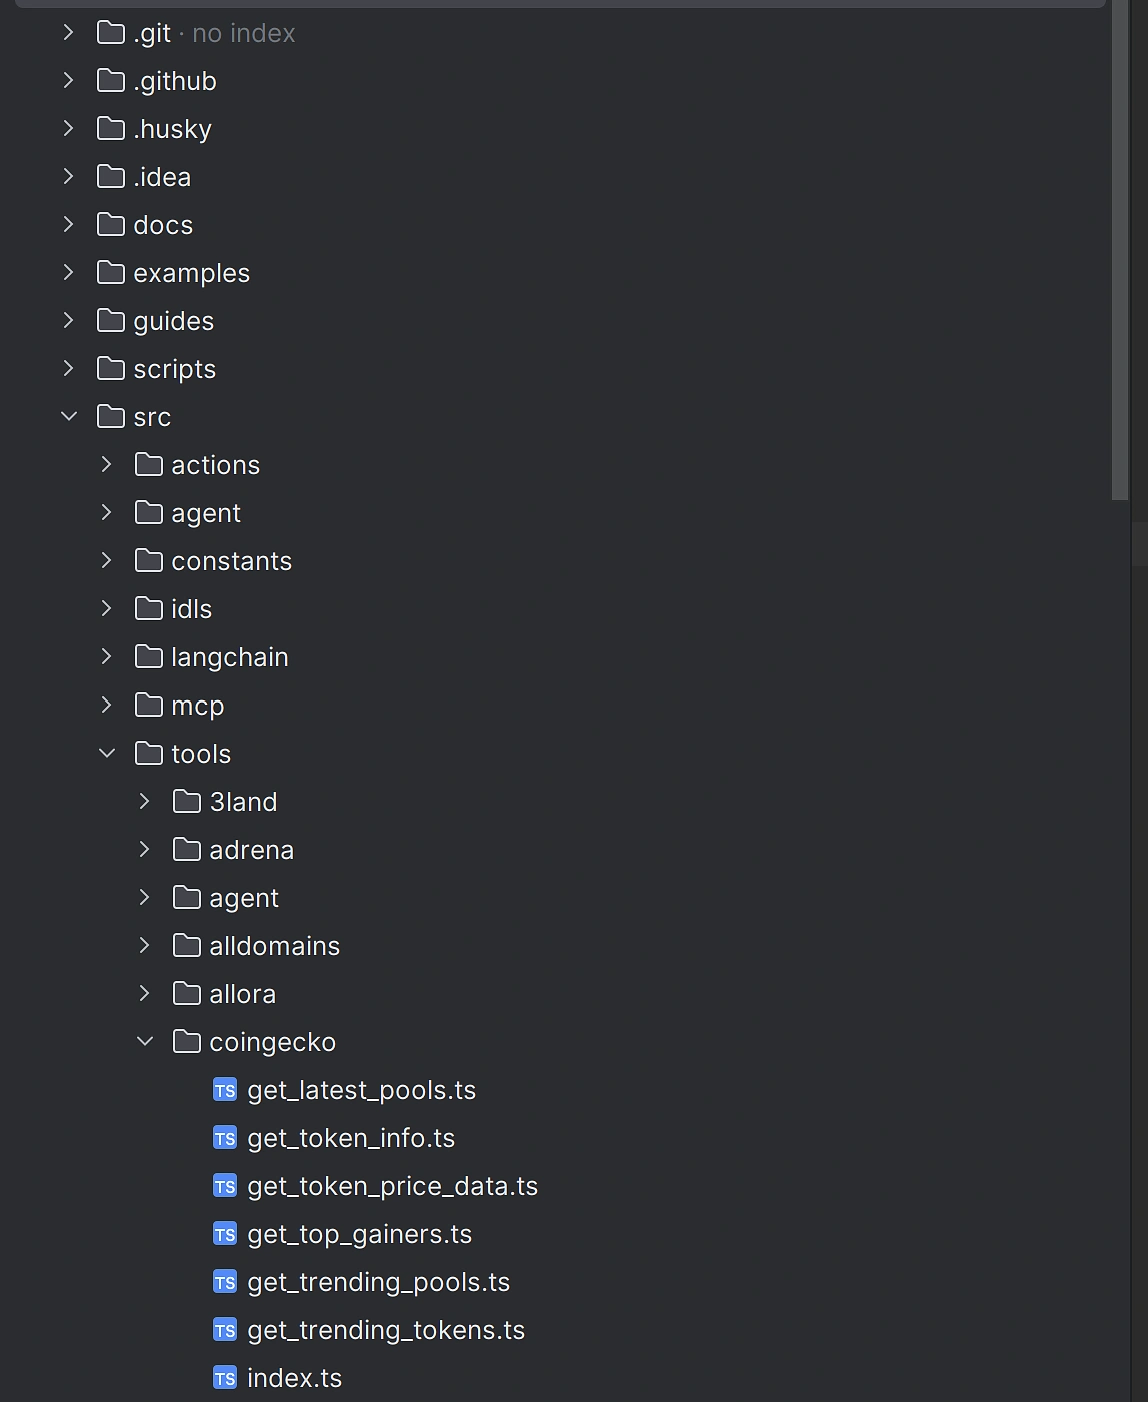This screenshot has width=1148, height=1402.
Task: Expand the .github folder
Action: (x=68, y=80)
